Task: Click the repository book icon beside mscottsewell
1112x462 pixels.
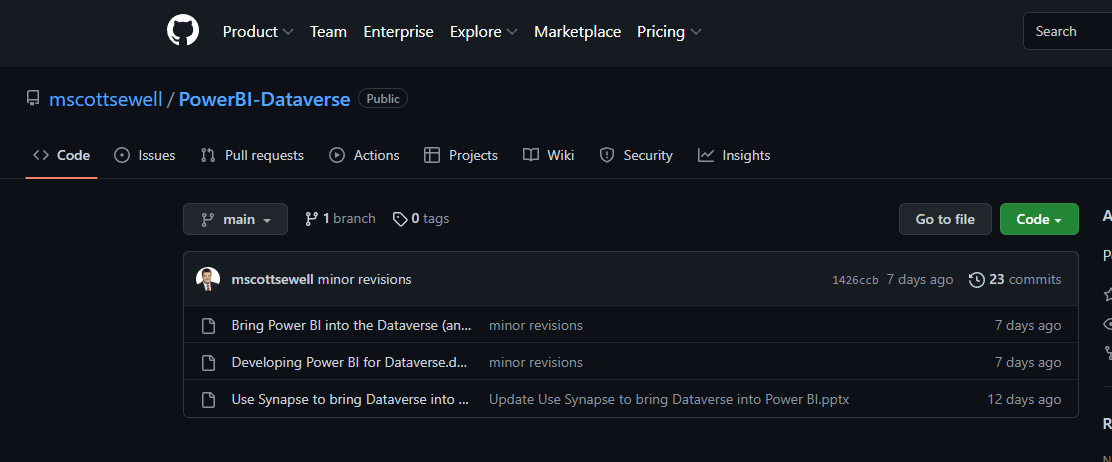Action: pos(33,99)
